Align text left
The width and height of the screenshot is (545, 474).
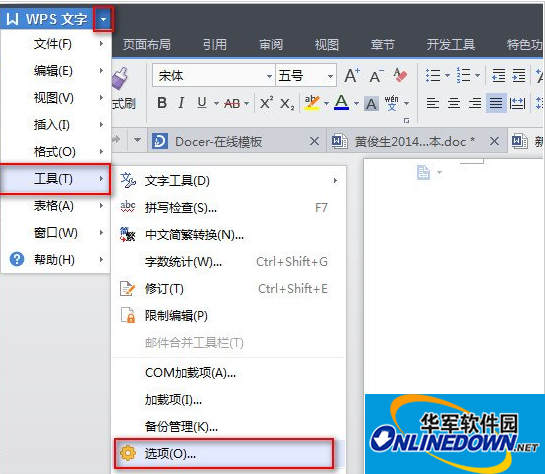tap(433, 103)
